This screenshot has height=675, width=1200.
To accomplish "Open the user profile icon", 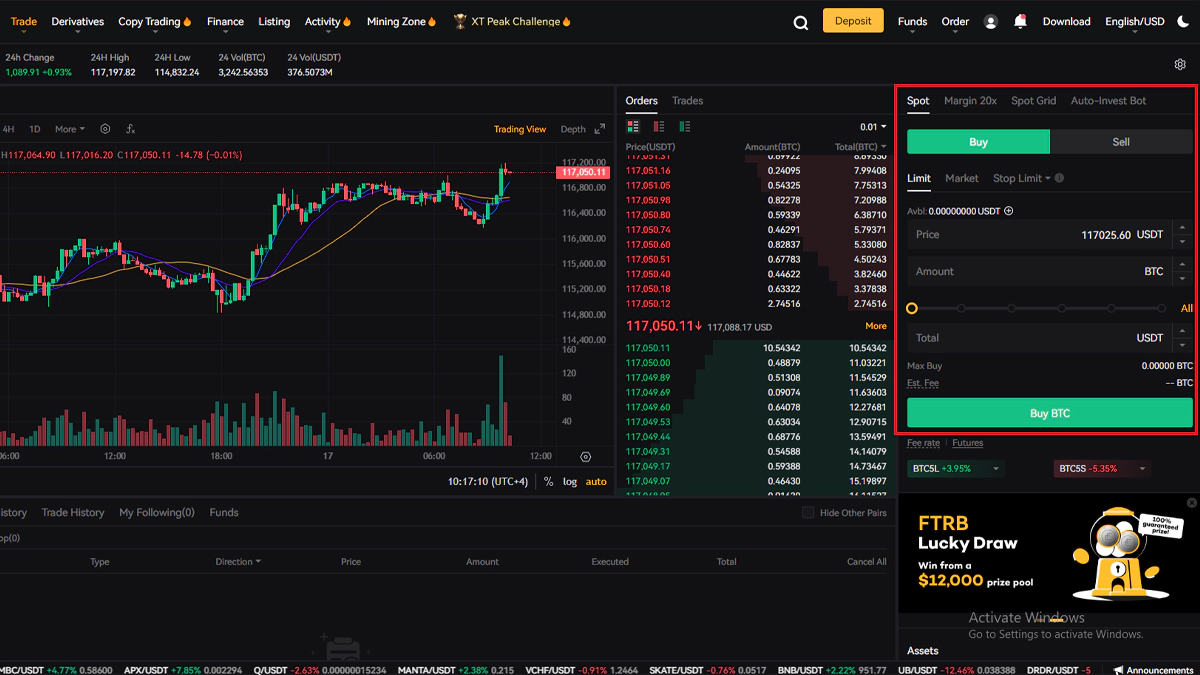I will 991,22.
